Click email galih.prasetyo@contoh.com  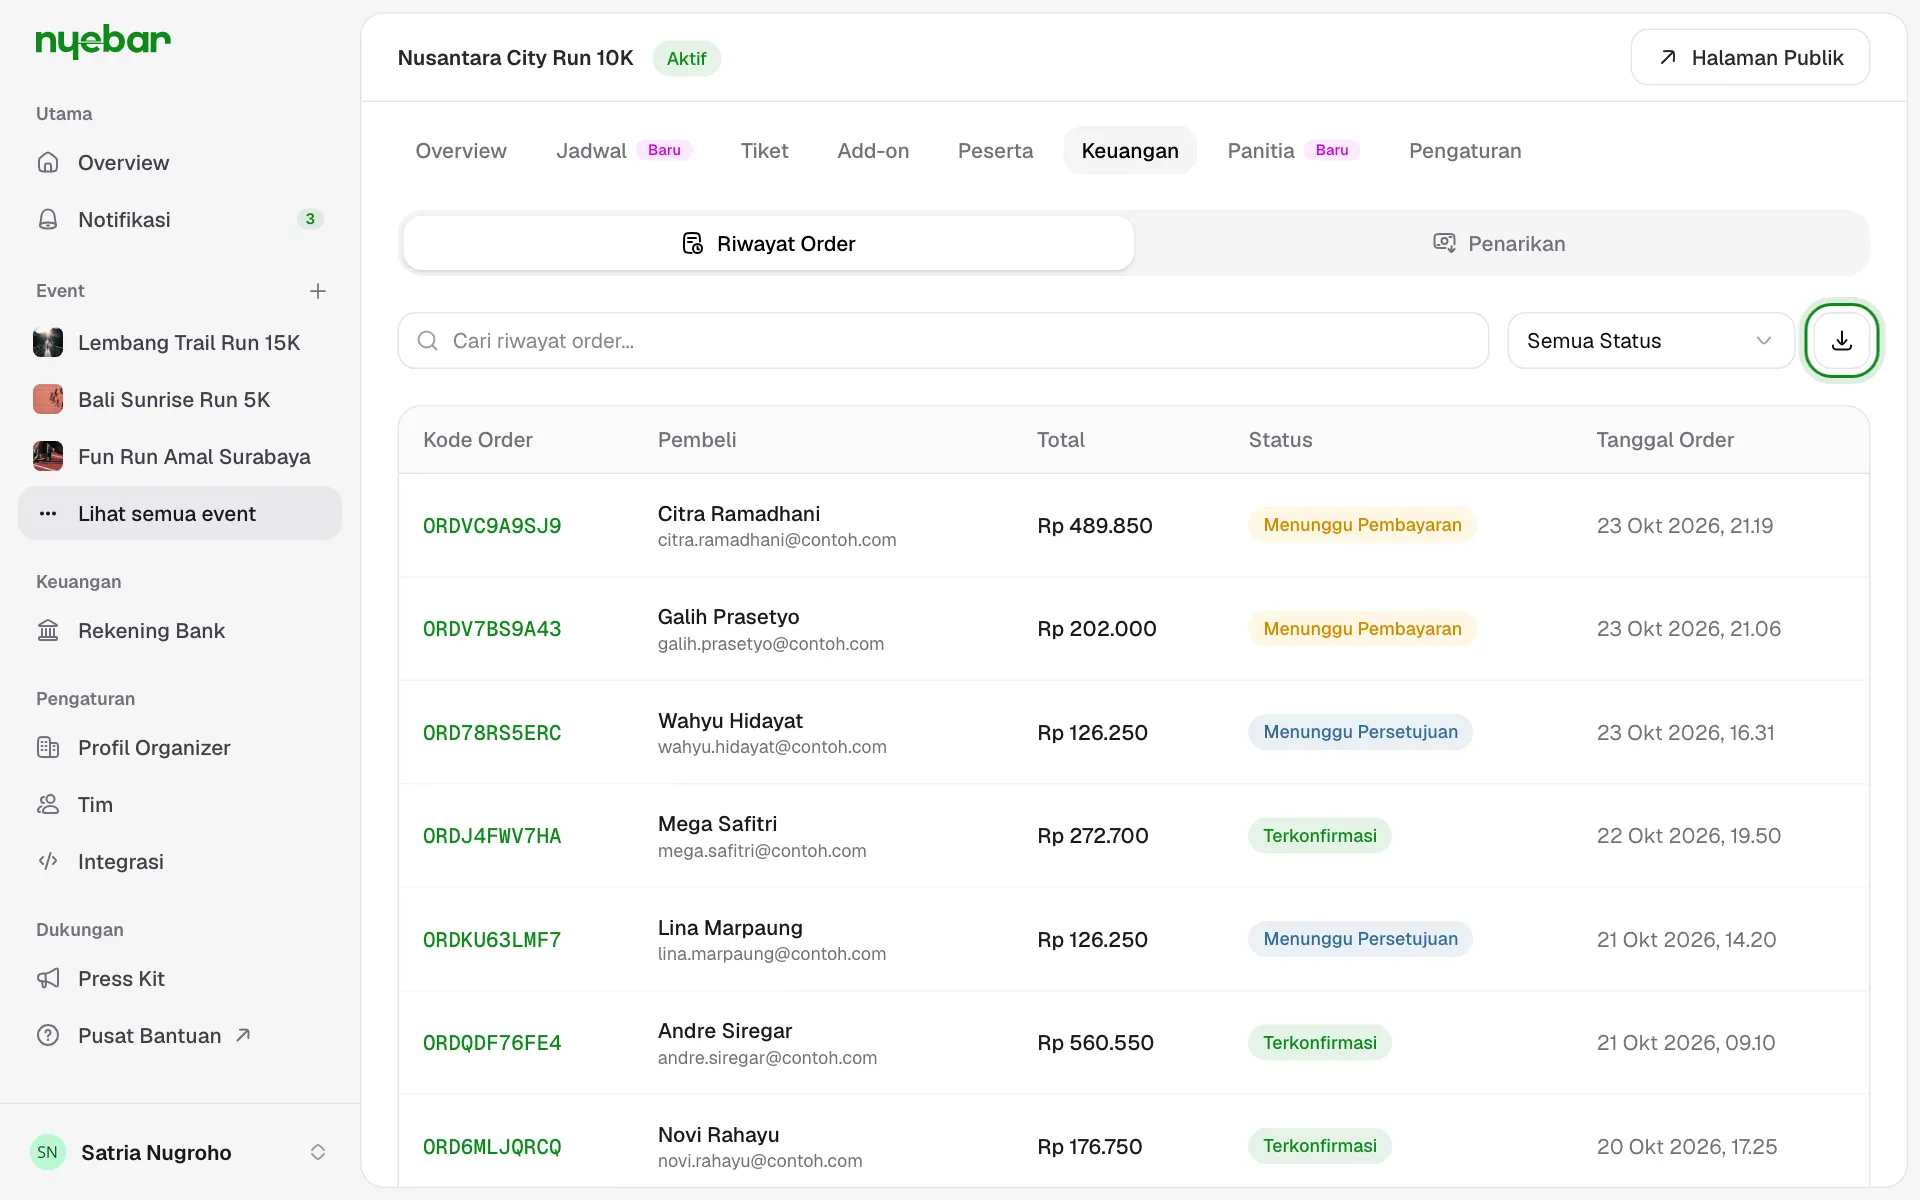tap(771, 644)
